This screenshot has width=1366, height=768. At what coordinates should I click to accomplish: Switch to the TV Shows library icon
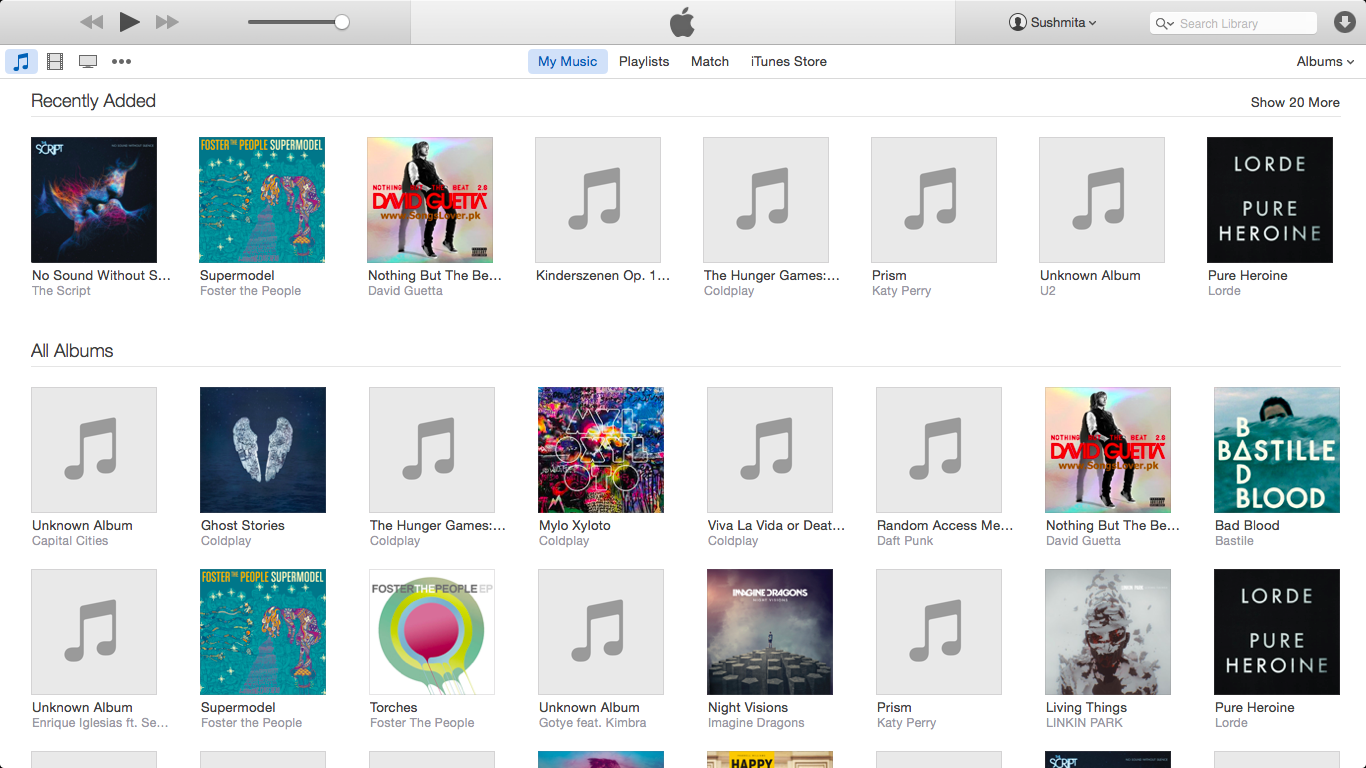[x=88, y=61]
